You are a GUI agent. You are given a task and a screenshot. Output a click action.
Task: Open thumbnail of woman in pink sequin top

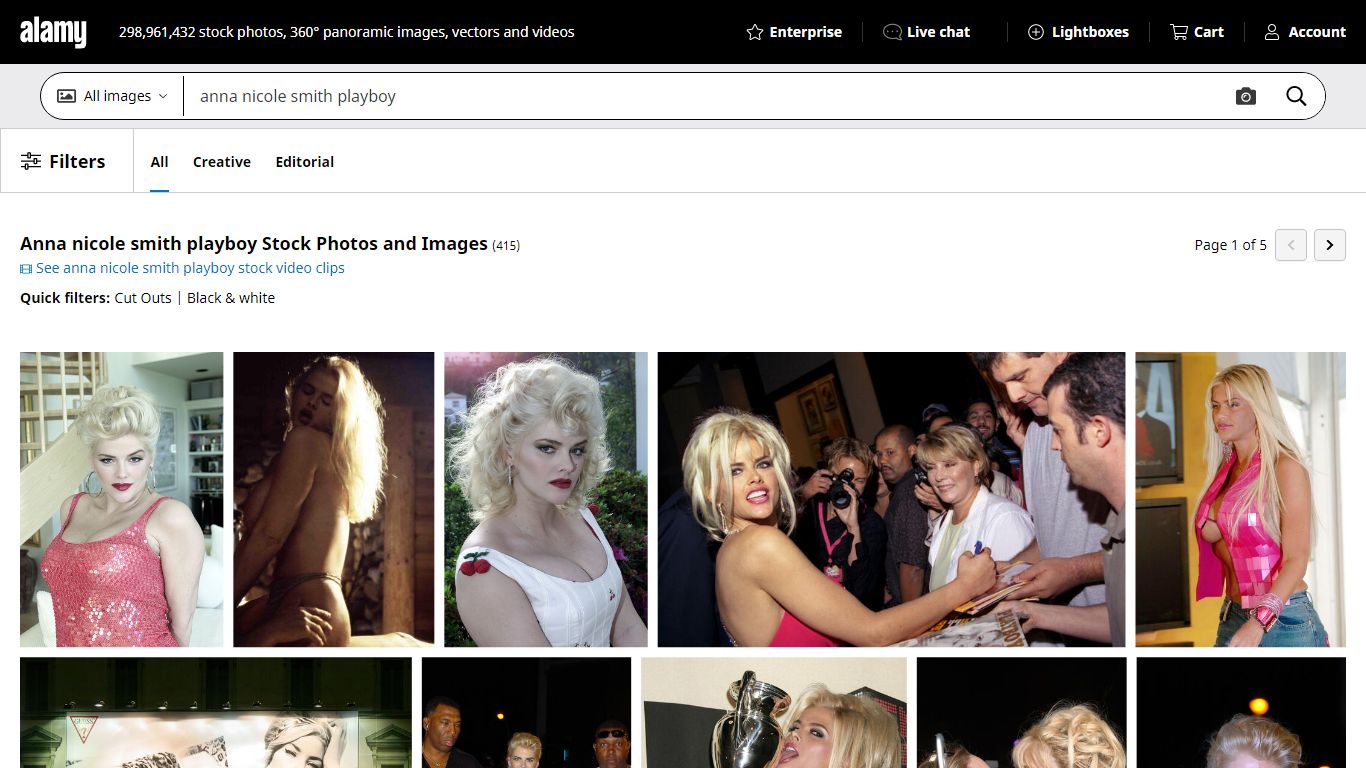pyautogui.click(x=122, y=499)
